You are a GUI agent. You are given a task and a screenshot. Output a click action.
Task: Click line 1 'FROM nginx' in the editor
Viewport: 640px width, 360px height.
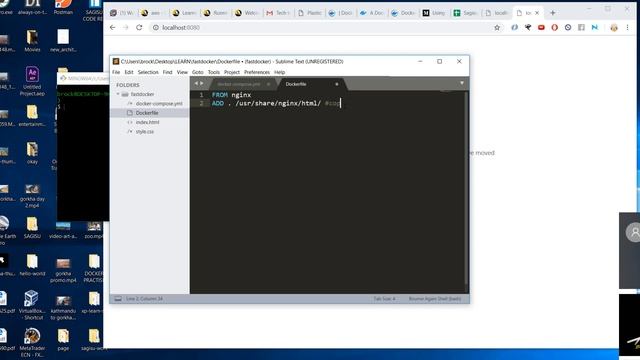click(231, 95)
